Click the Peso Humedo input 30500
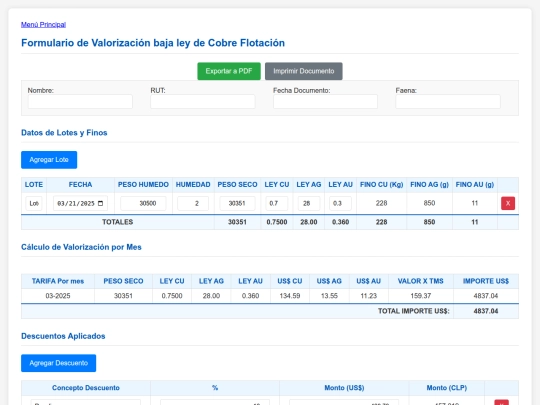This screenshot has width=540, height=405. 143,203
